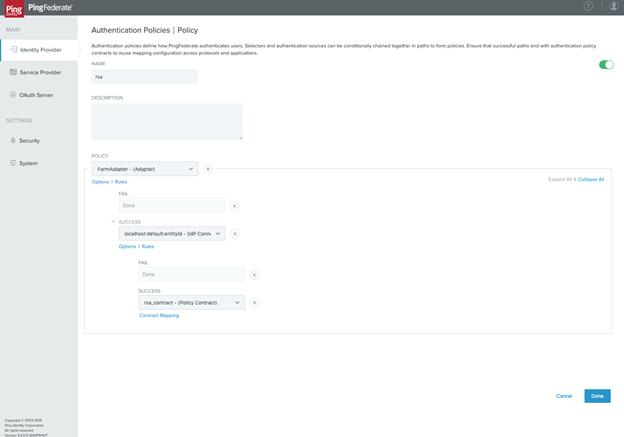Click the NAME input field
The height and width of the screenshot is (437, 624).
(x=144, y=76)
